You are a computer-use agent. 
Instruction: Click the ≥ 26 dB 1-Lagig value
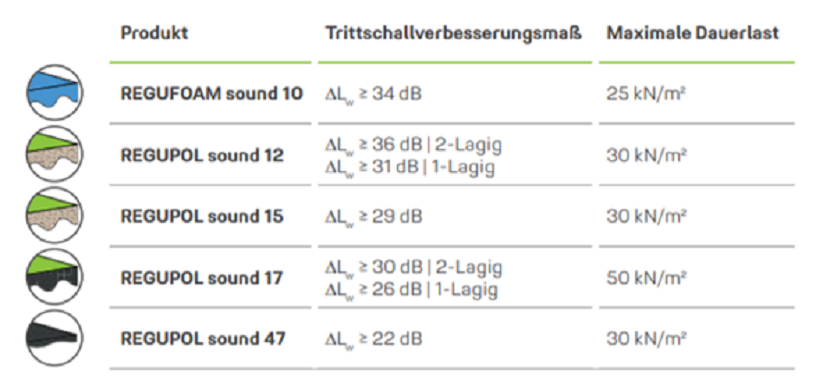click(x=411, y=290)
